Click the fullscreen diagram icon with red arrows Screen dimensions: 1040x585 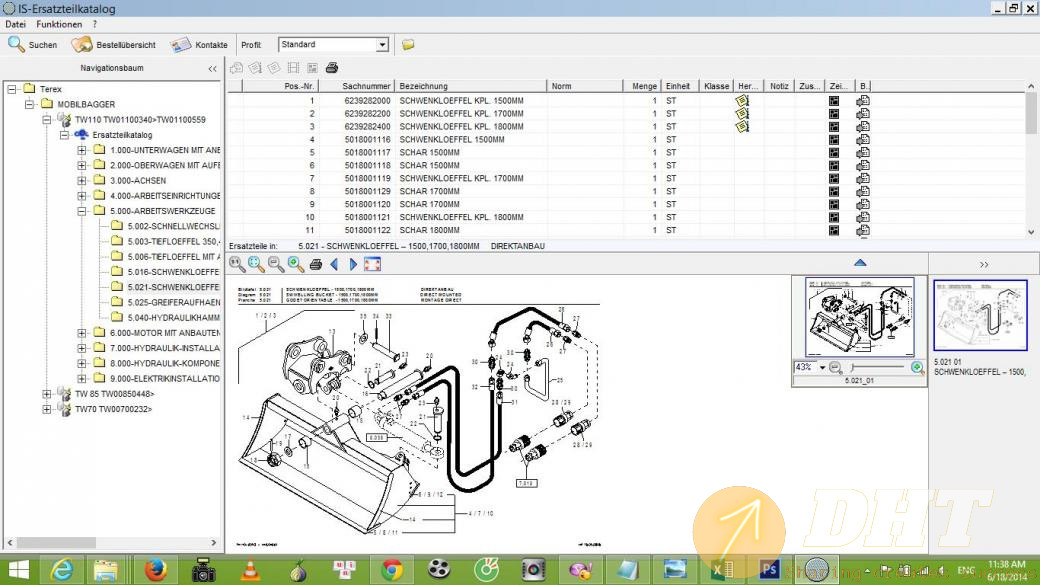(373, 264)
